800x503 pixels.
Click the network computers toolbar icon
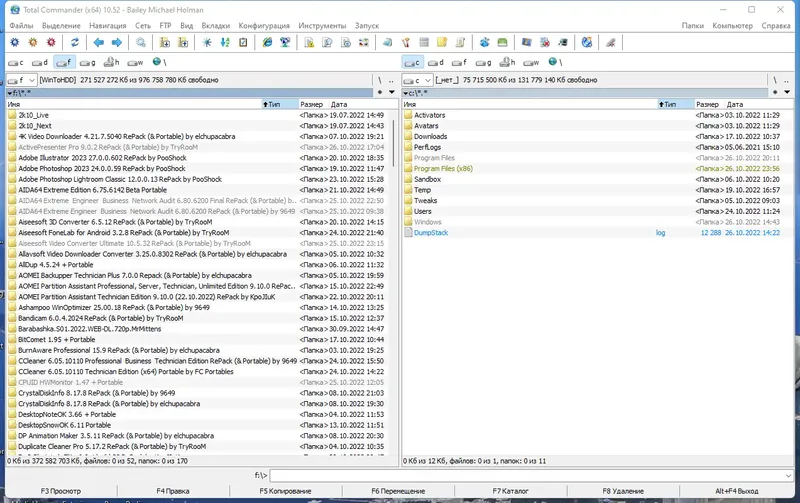(285, 42)
